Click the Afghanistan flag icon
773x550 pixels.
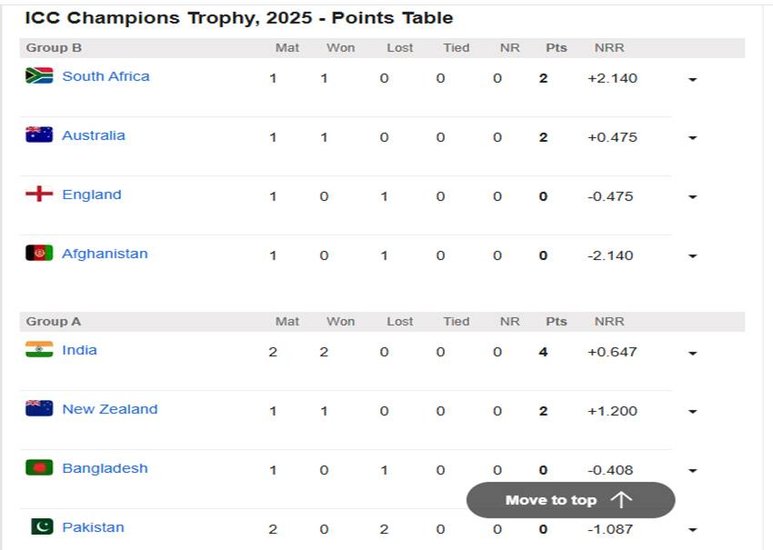39,253
